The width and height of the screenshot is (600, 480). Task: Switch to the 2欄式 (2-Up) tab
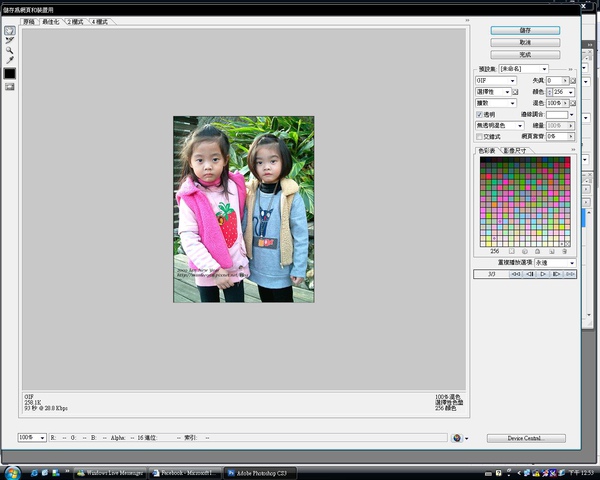(75, 22)
